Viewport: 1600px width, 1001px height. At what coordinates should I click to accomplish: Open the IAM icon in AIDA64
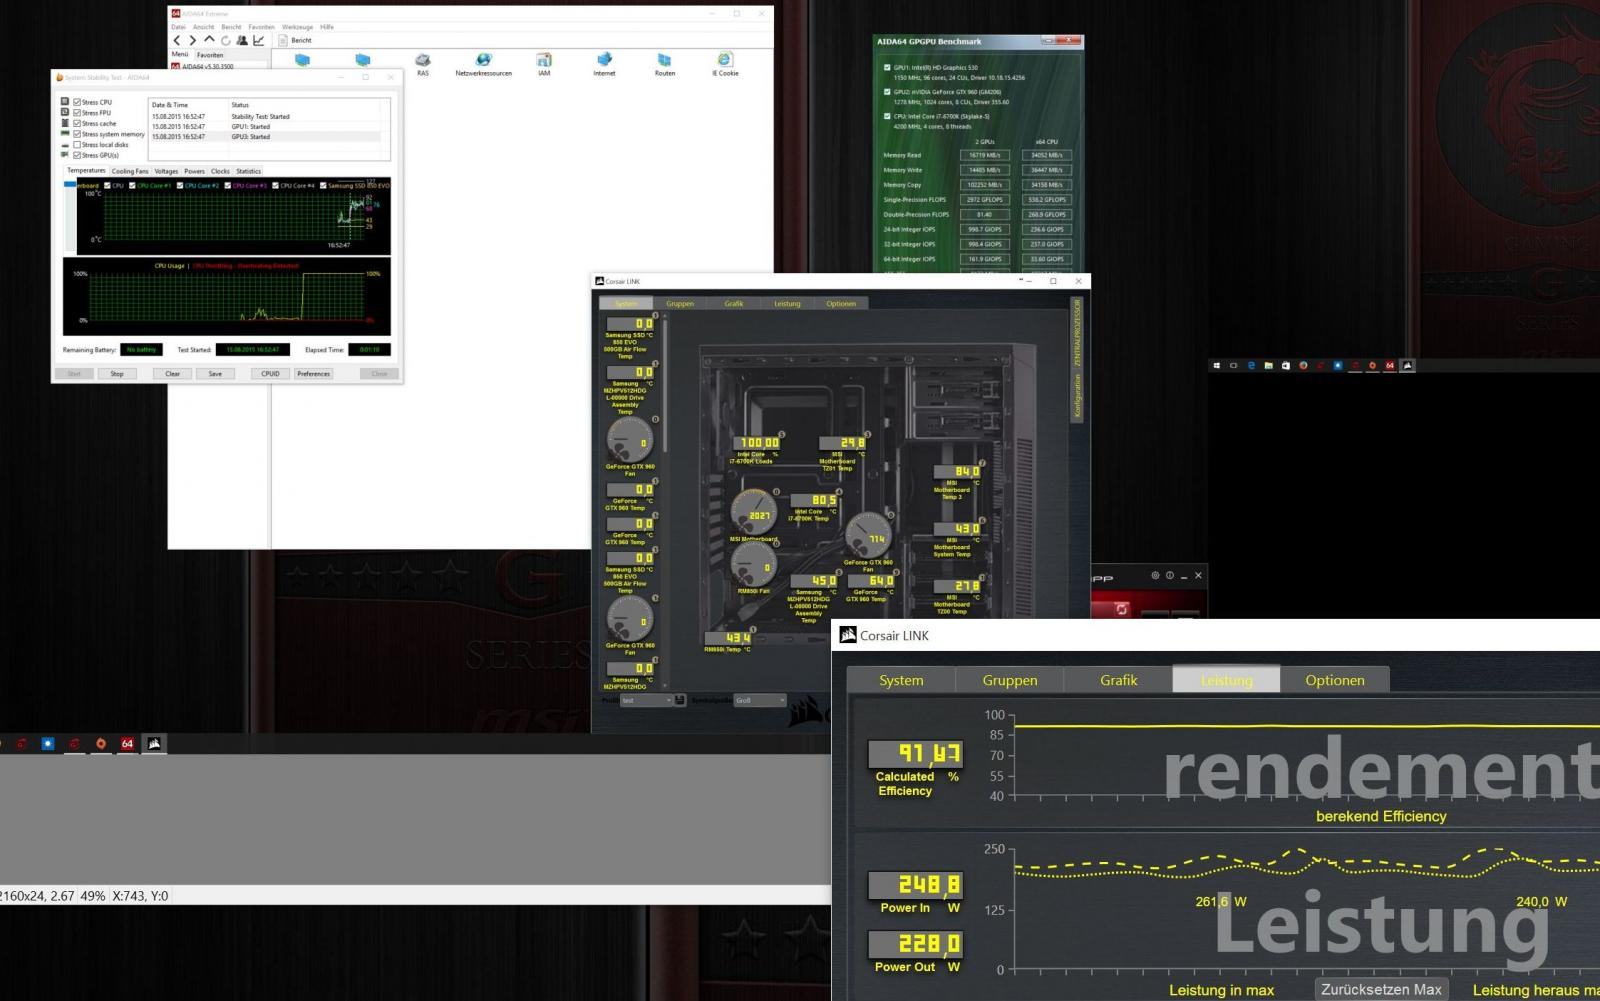[544, 65]
